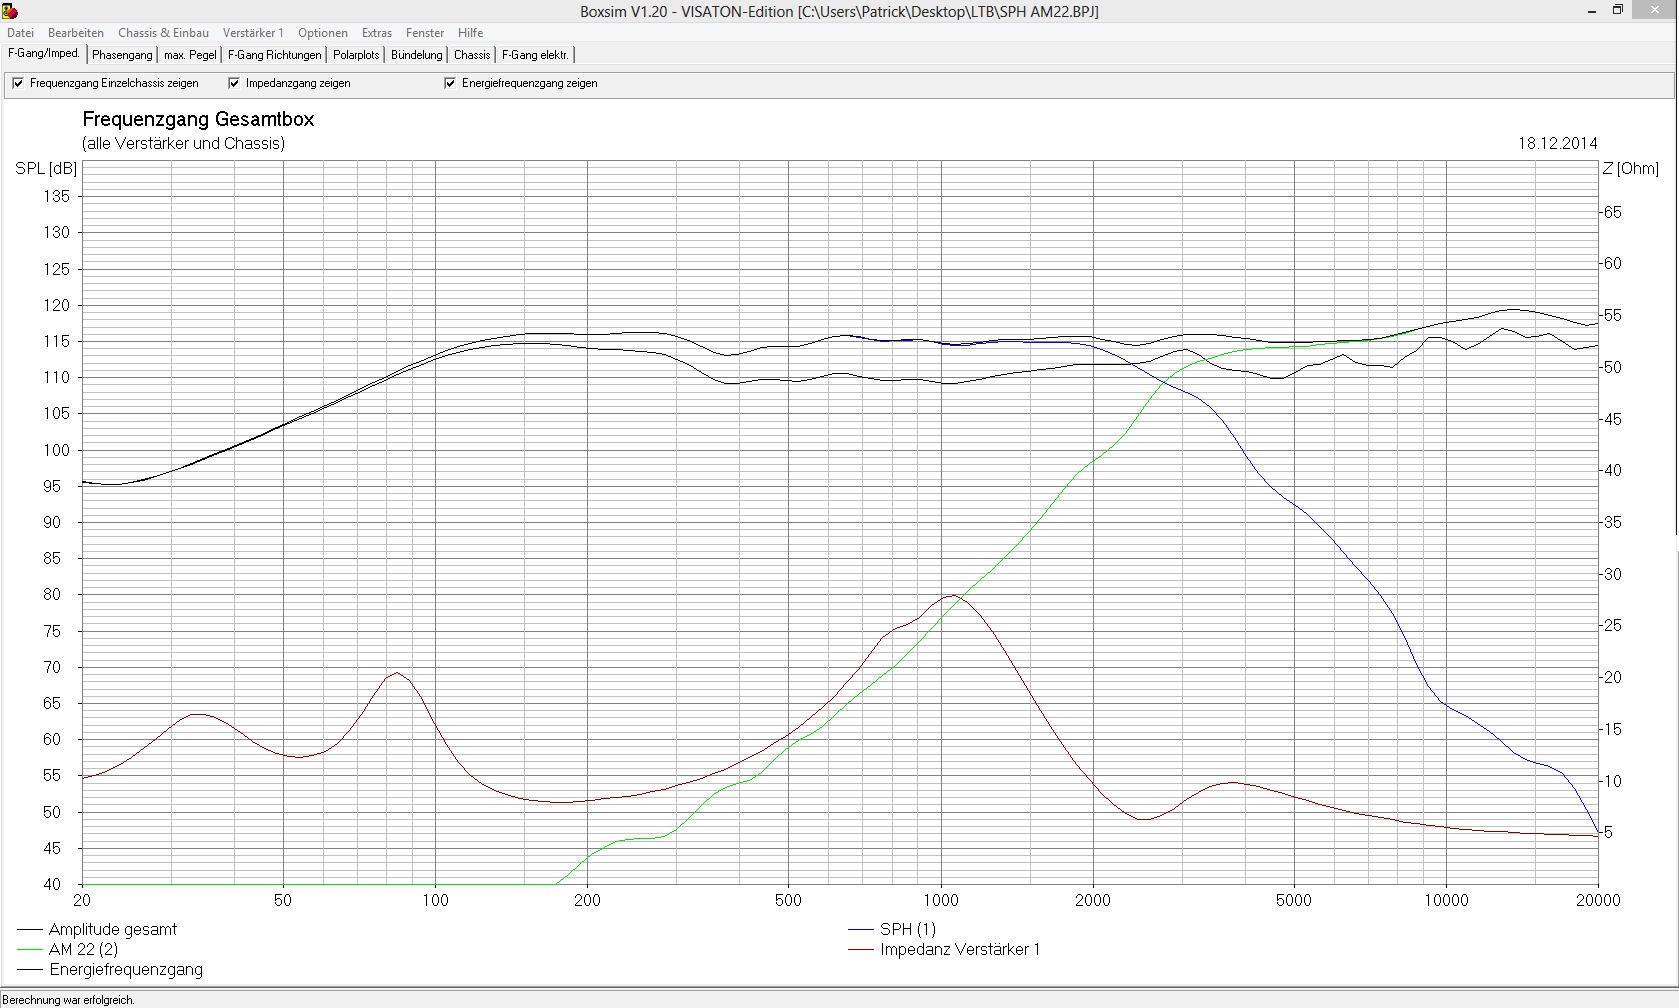
Task: Open the Hilfe menu
Action: point(470,33)
